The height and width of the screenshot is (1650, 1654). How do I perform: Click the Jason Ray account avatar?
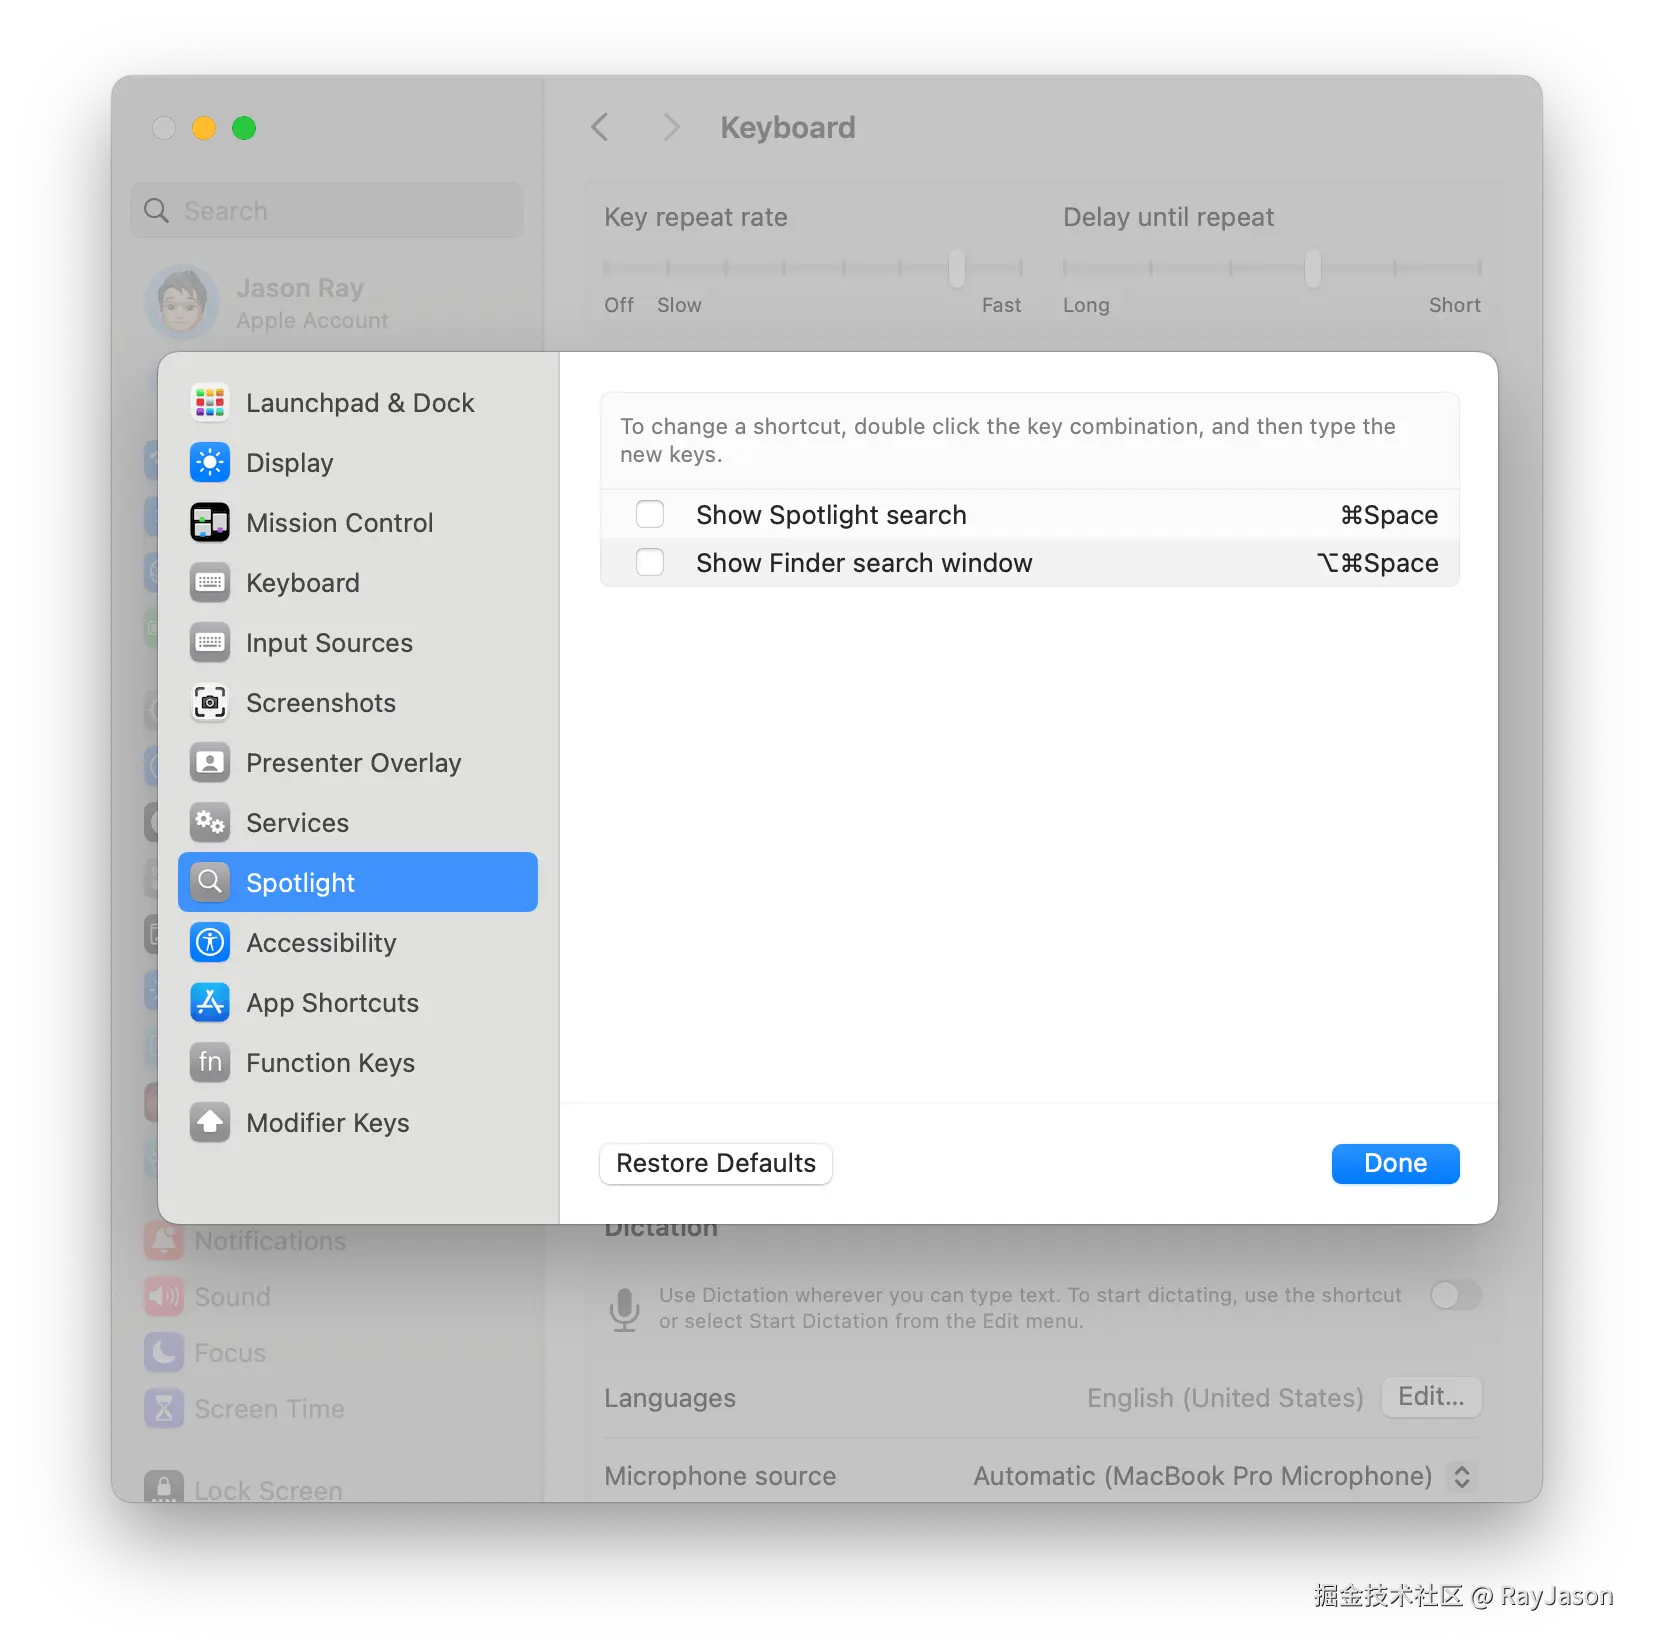coord(182,302)
